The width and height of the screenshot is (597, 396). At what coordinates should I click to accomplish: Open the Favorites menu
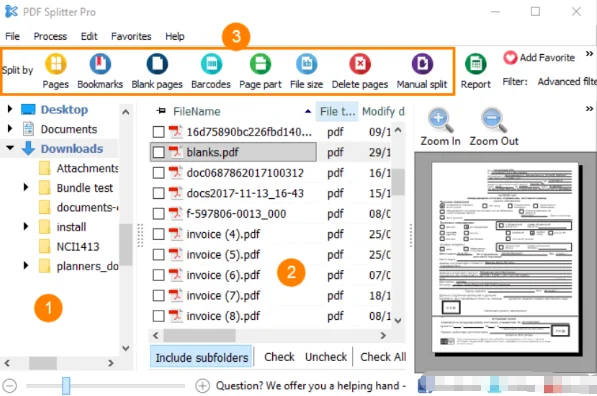click(x=131, y=36)
